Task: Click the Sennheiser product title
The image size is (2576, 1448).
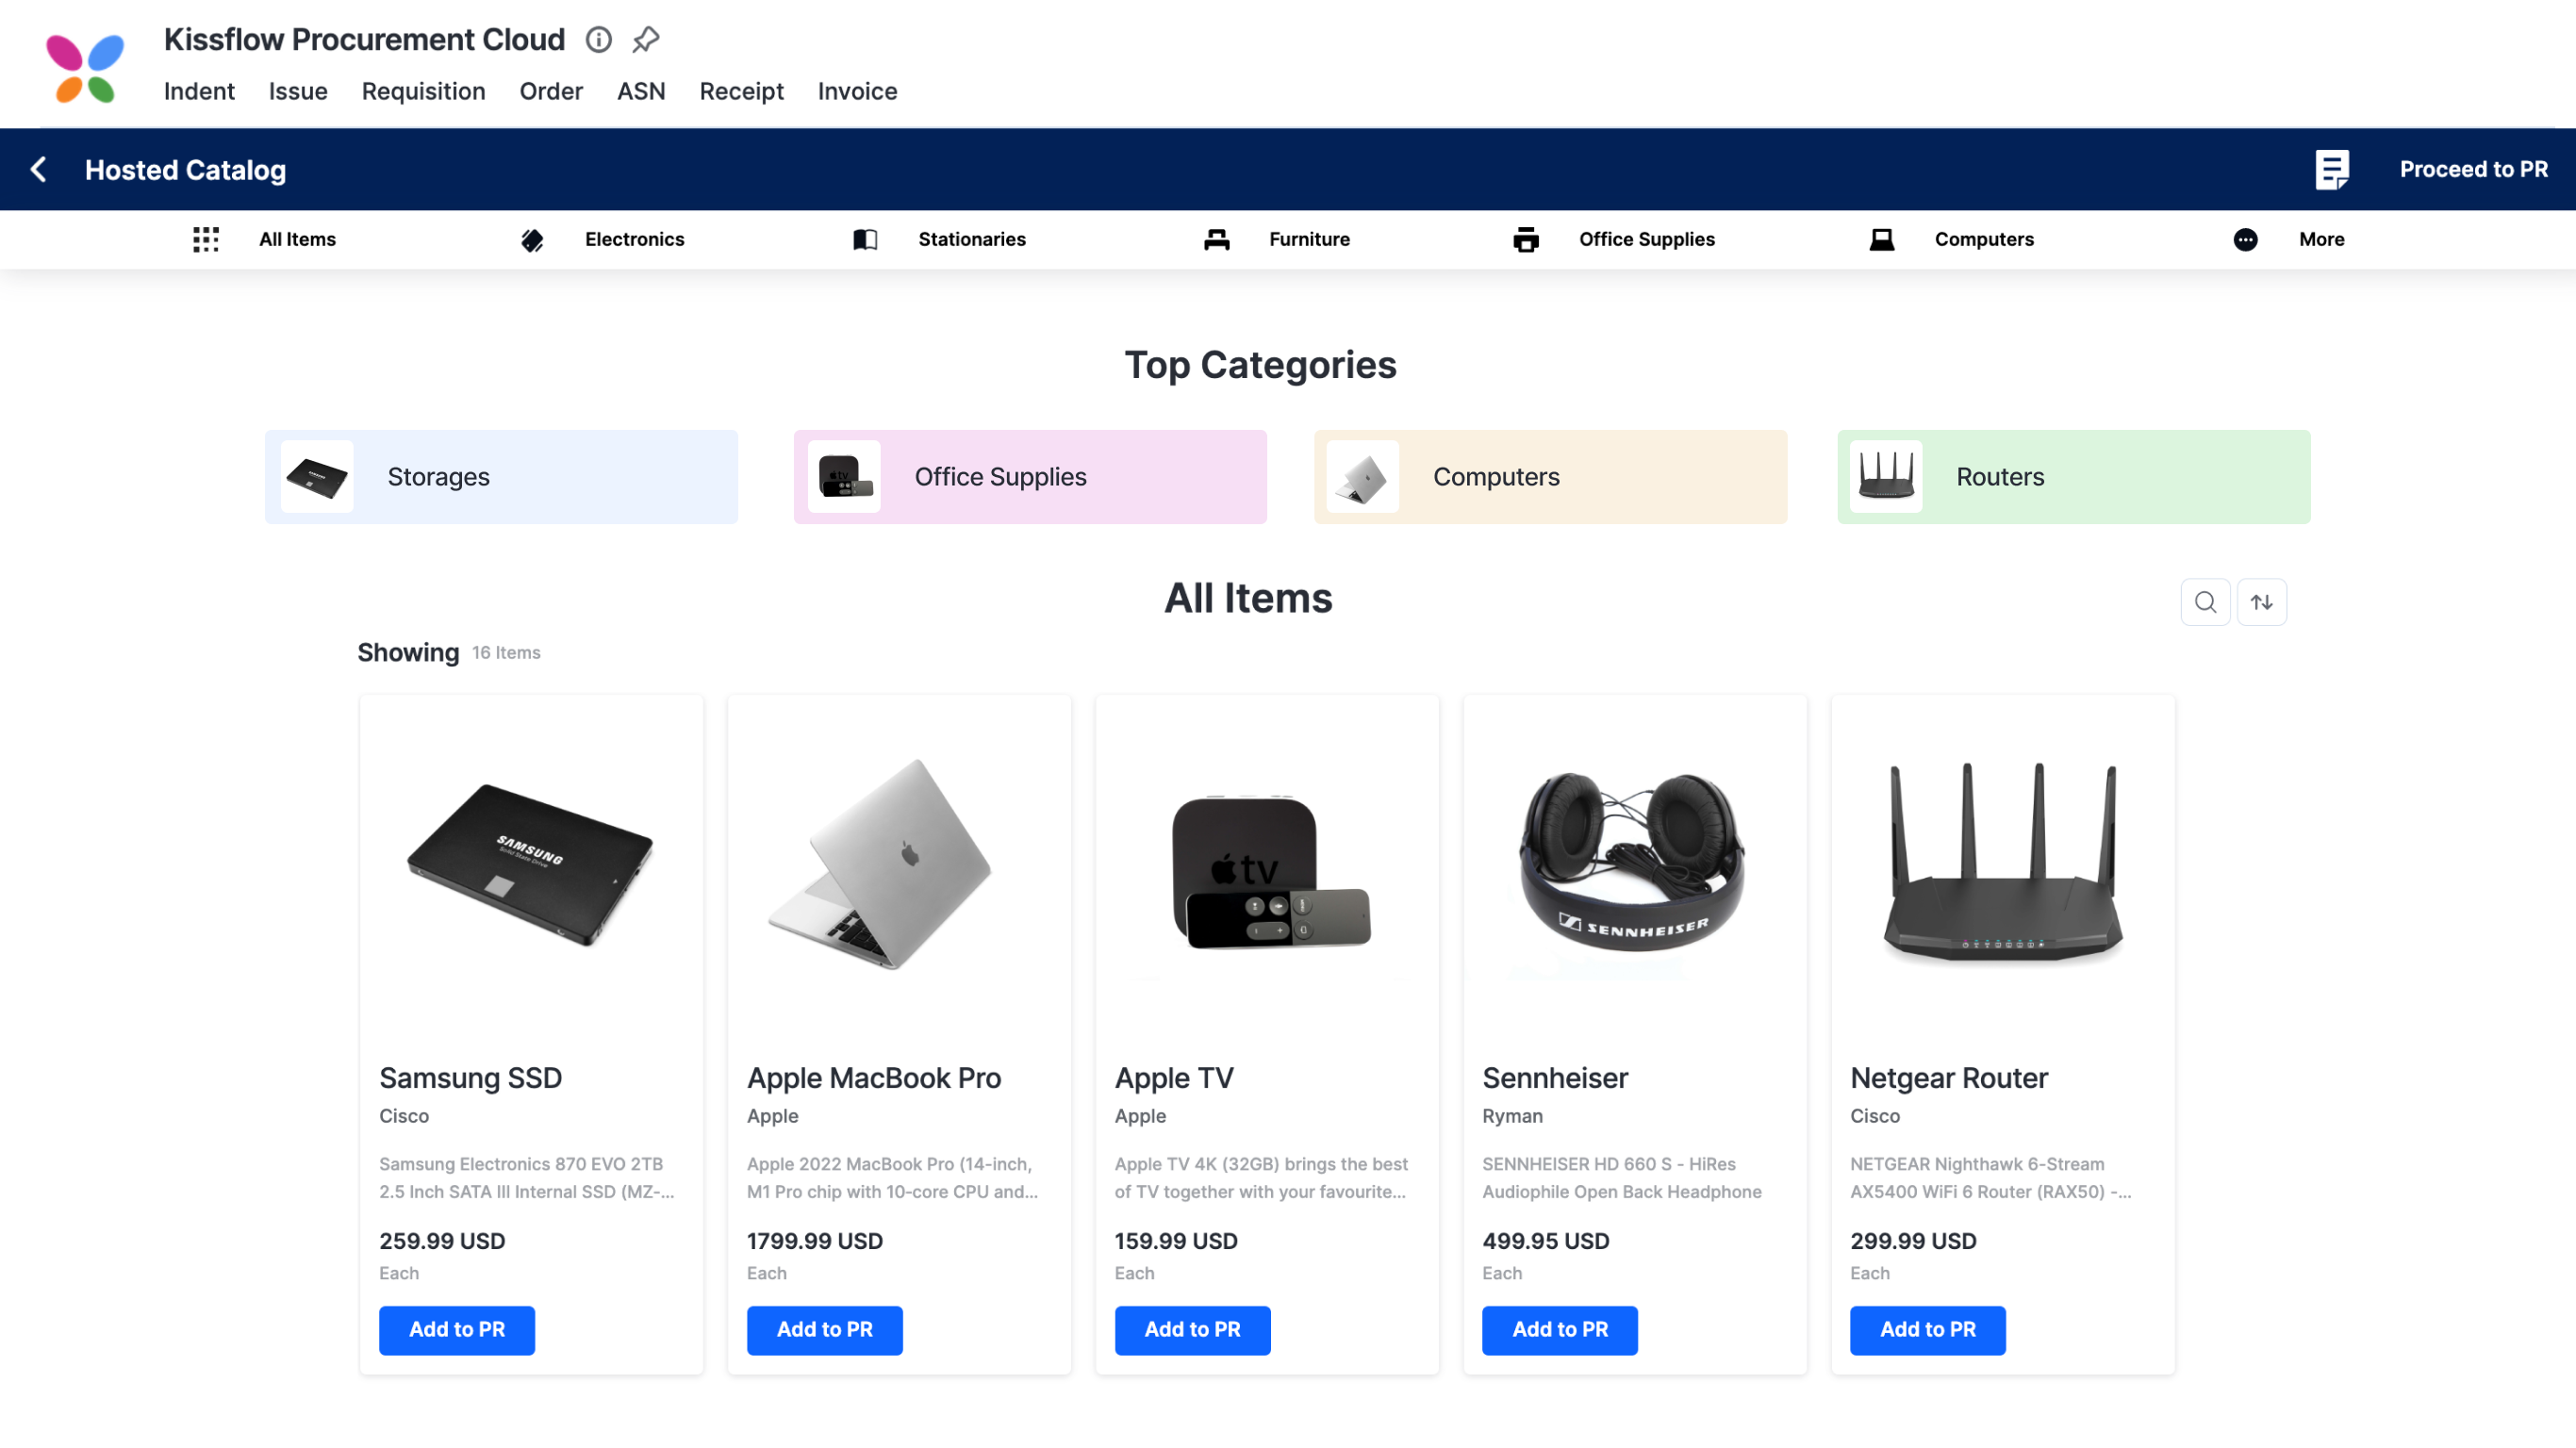Action: click(x=1555, y=1078)
